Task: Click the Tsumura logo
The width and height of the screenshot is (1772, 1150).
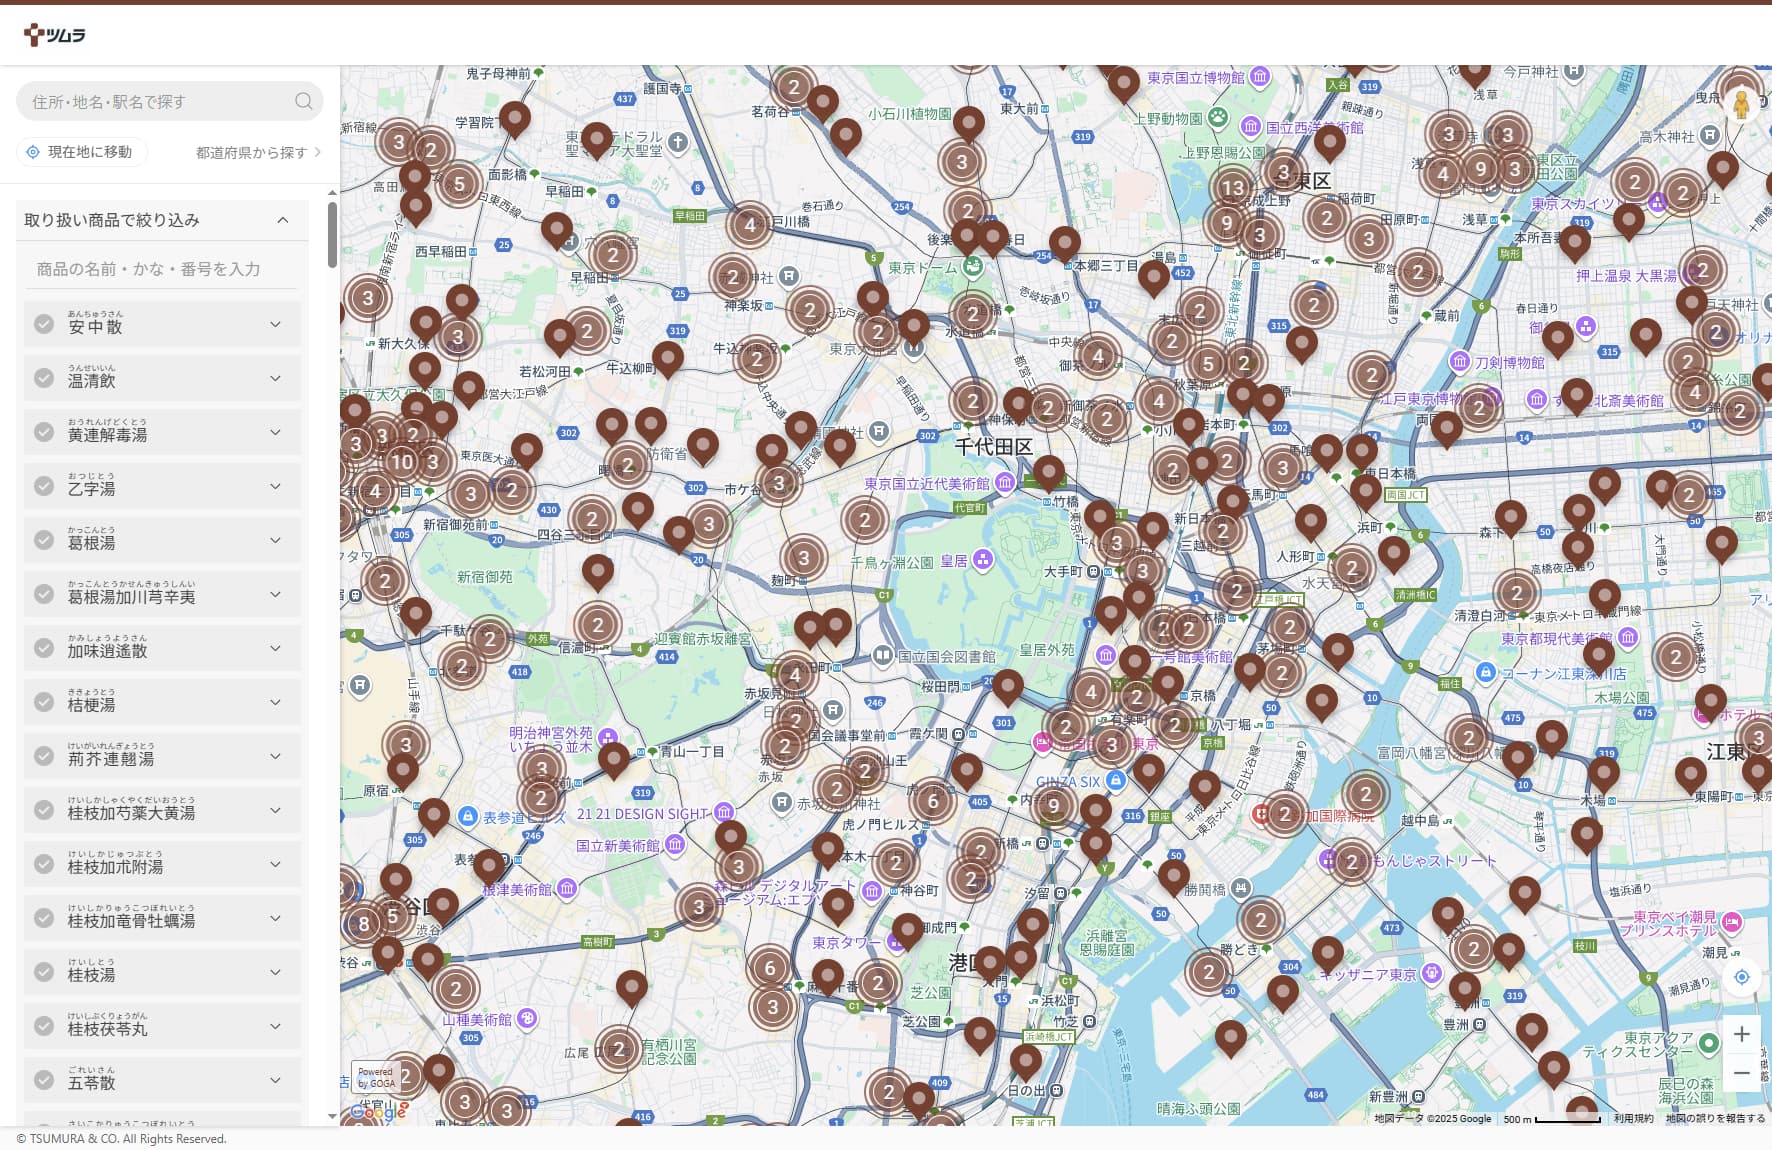Action: click(x=55, y=35)
